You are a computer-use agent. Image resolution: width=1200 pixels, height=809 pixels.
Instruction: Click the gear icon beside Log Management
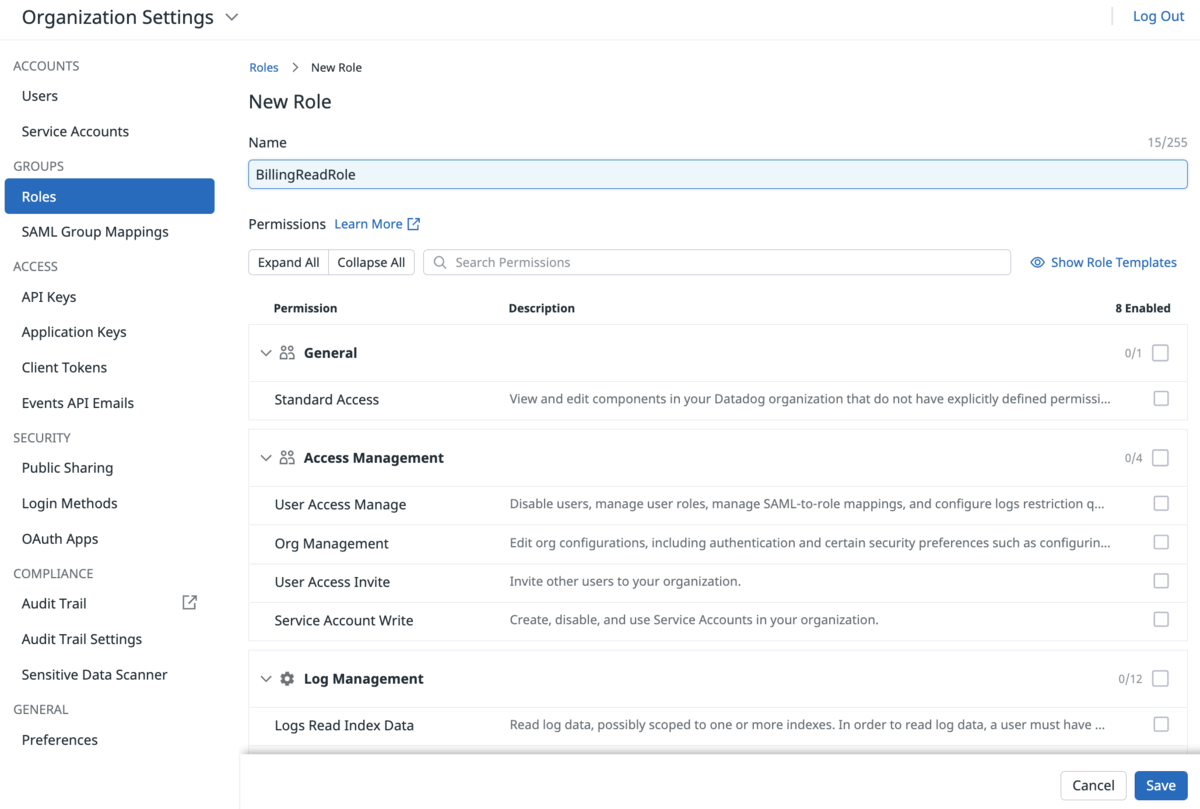pos(287,679)
